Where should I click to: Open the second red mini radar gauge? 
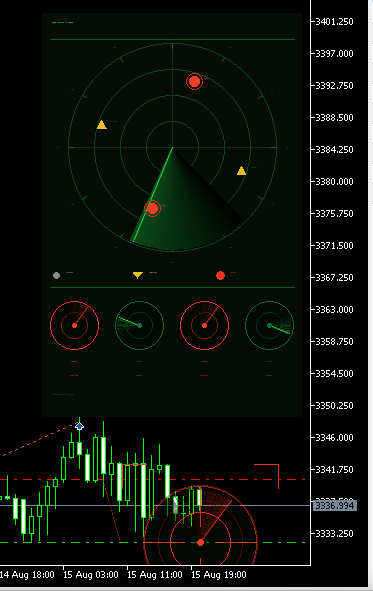(205, 325)
